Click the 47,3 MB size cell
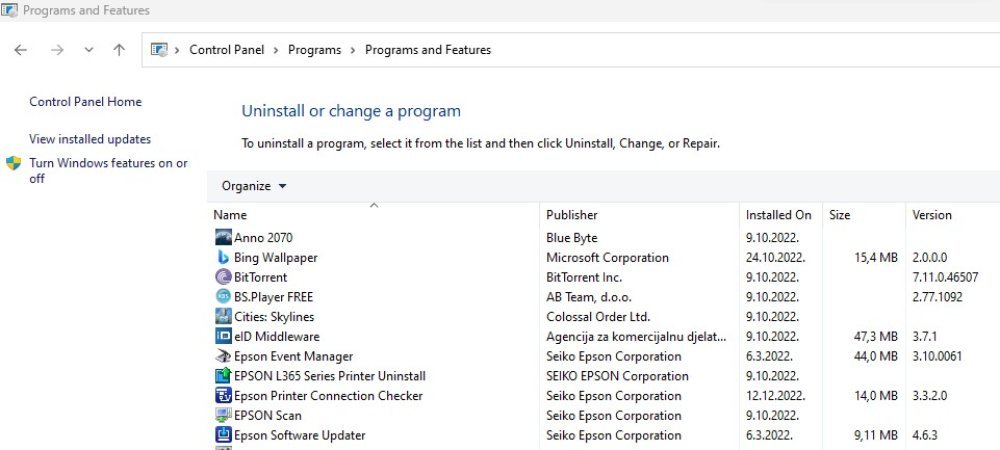The width and height of the screenshot is (1000, 450). pos(876,337)
